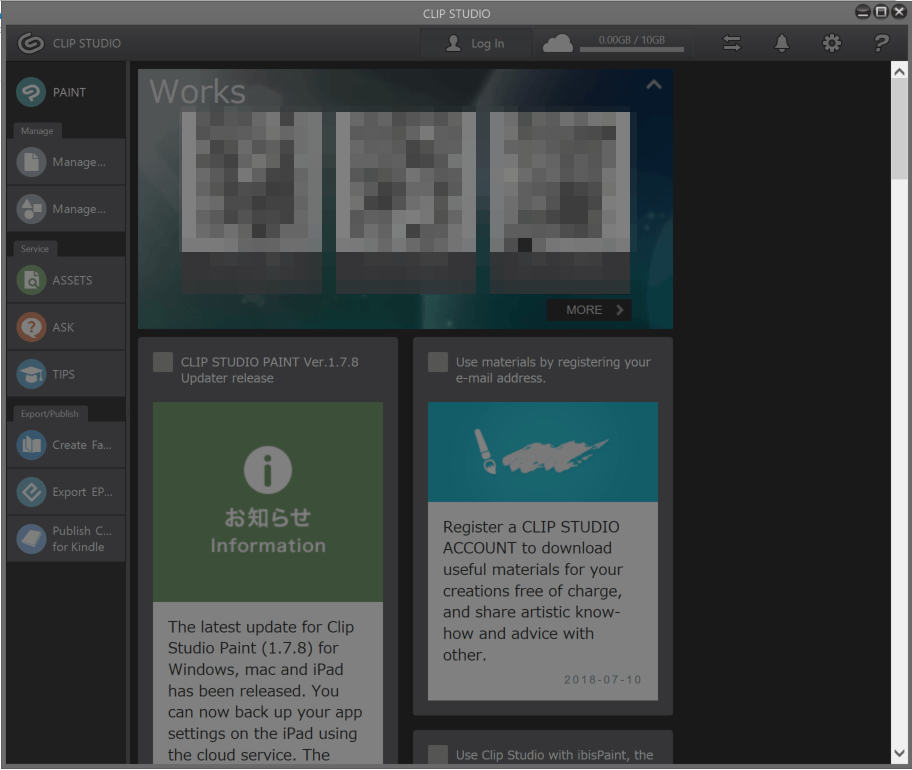Open the third Works thumbnail
912x770 pixels.
pyautogui.click(x=560, y=202)
